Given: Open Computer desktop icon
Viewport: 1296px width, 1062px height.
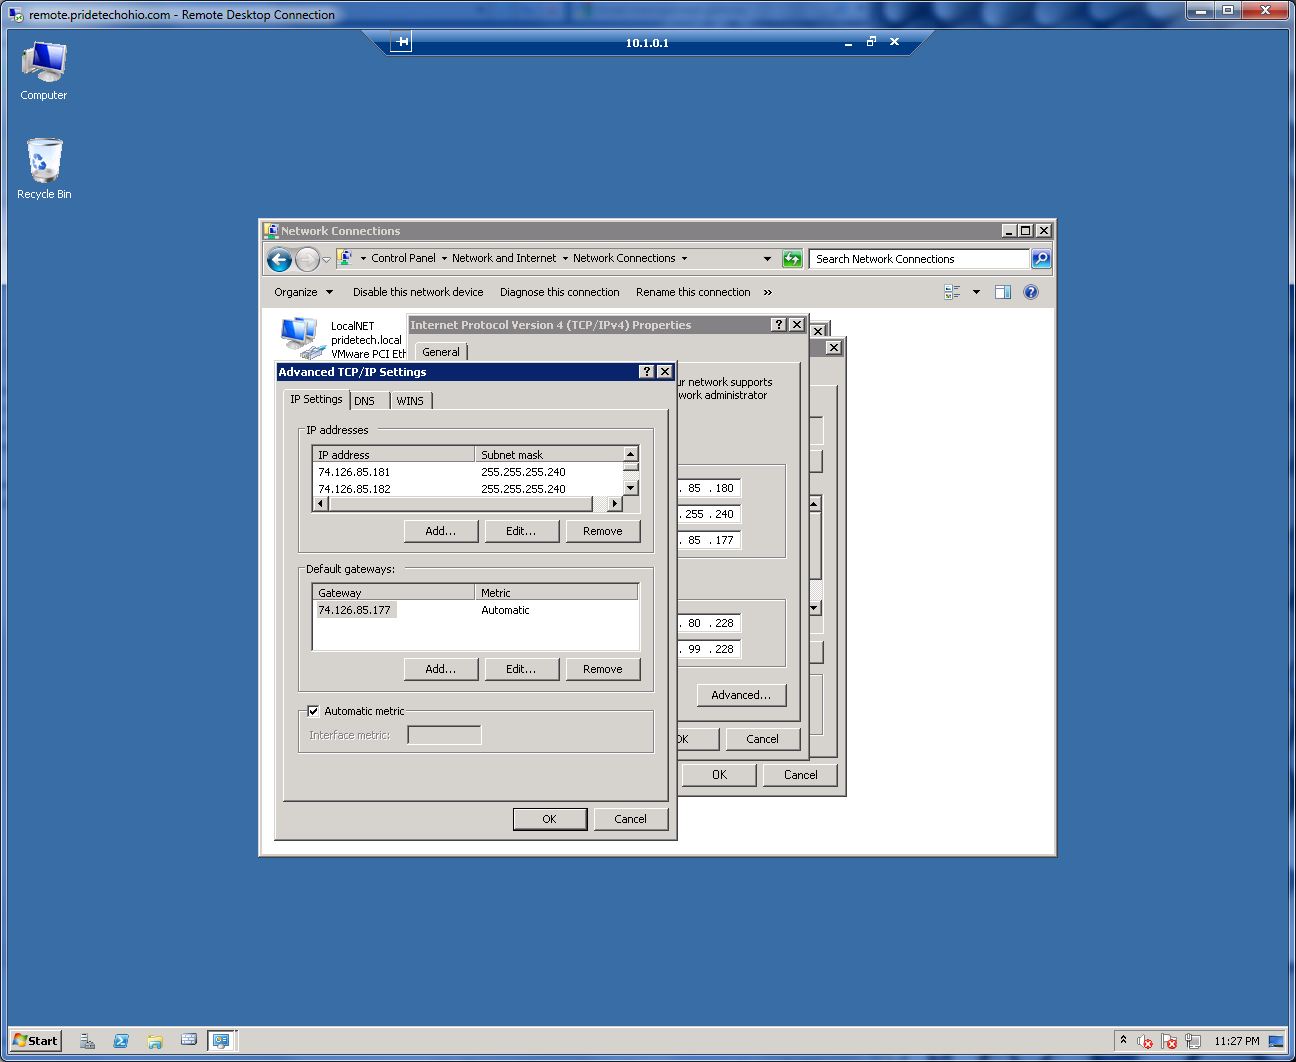Looking at the screenshot, I should [x=44, y=71].
